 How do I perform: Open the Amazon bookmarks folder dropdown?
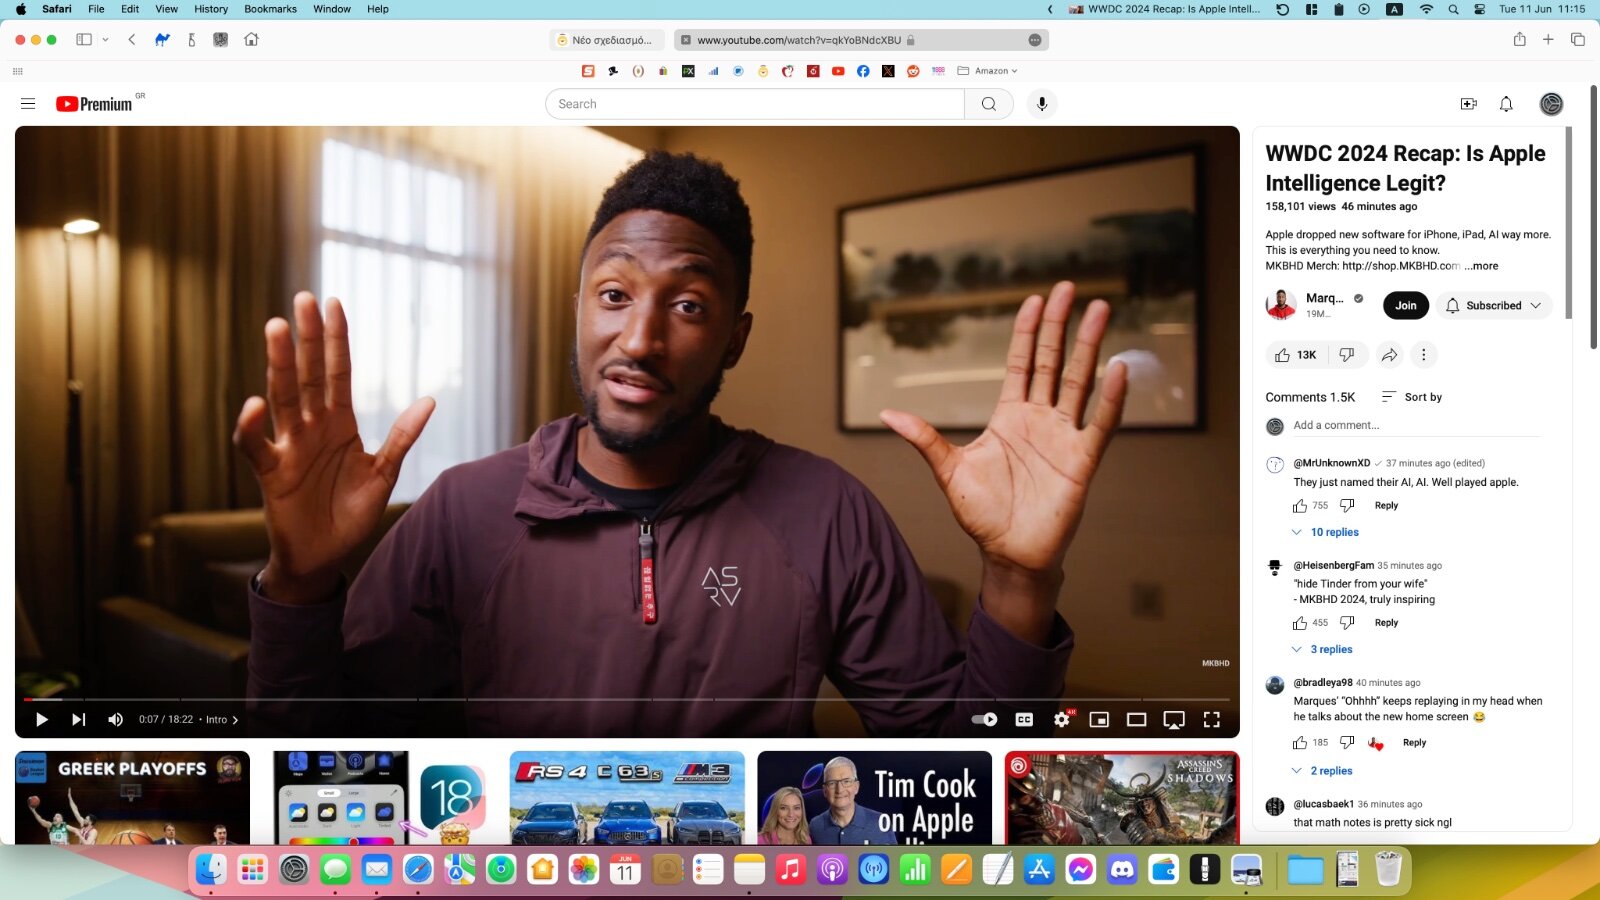click(x=987, y=71)
